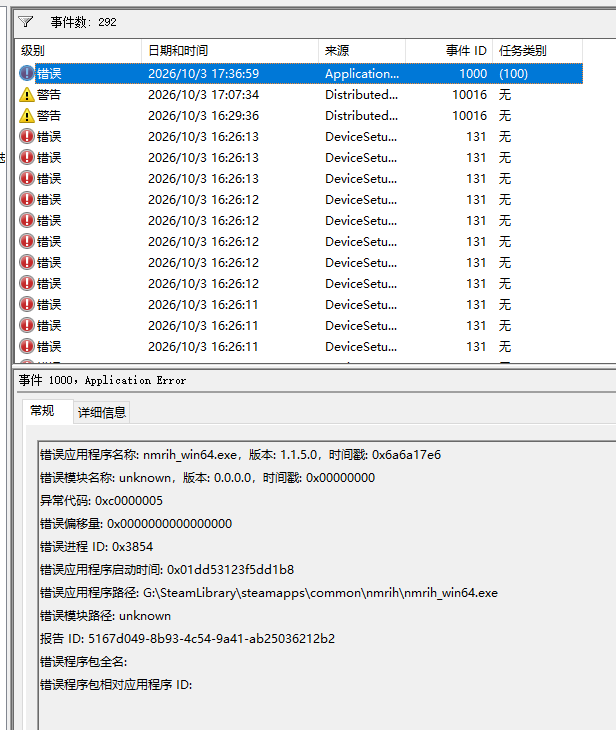Click the 报告 ID line
Image resolution: width=616 pixels, height=730 pixels.
coord(187,639)
